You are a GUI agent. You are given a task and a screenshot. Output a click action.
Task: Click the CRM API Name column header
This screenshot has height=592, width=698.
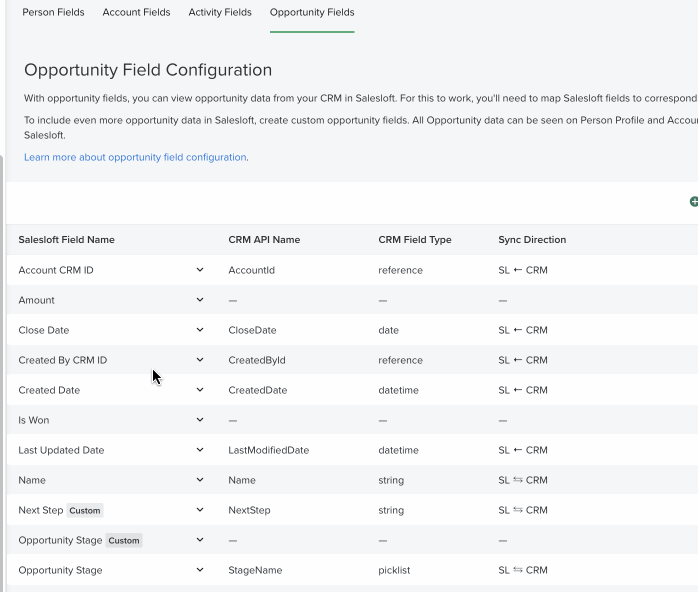point(264,240)
